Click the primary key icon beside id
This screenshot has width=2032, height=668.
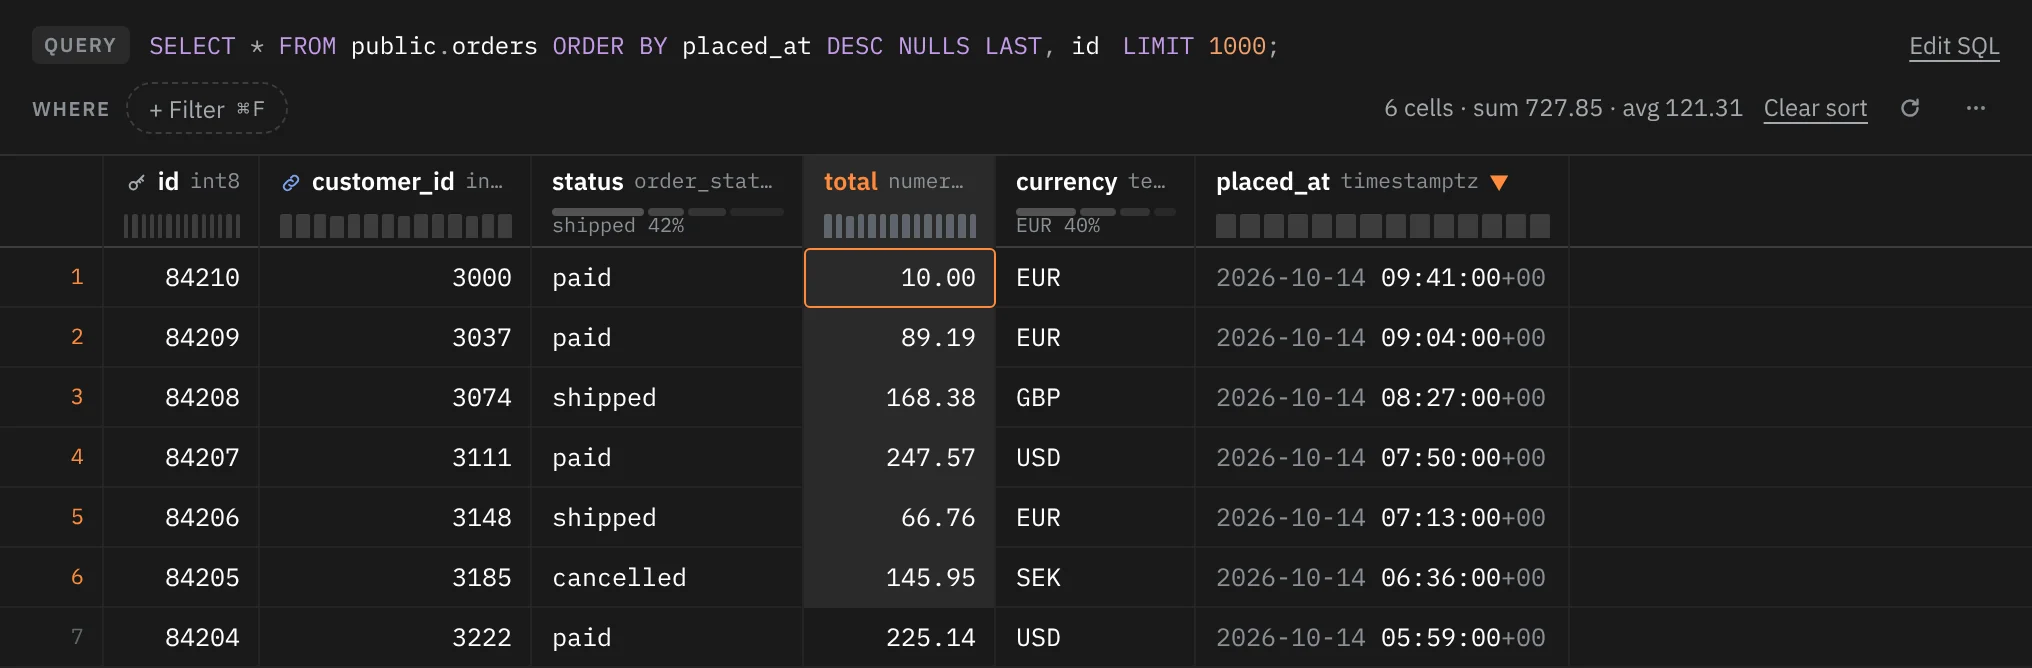pos(137,182)
